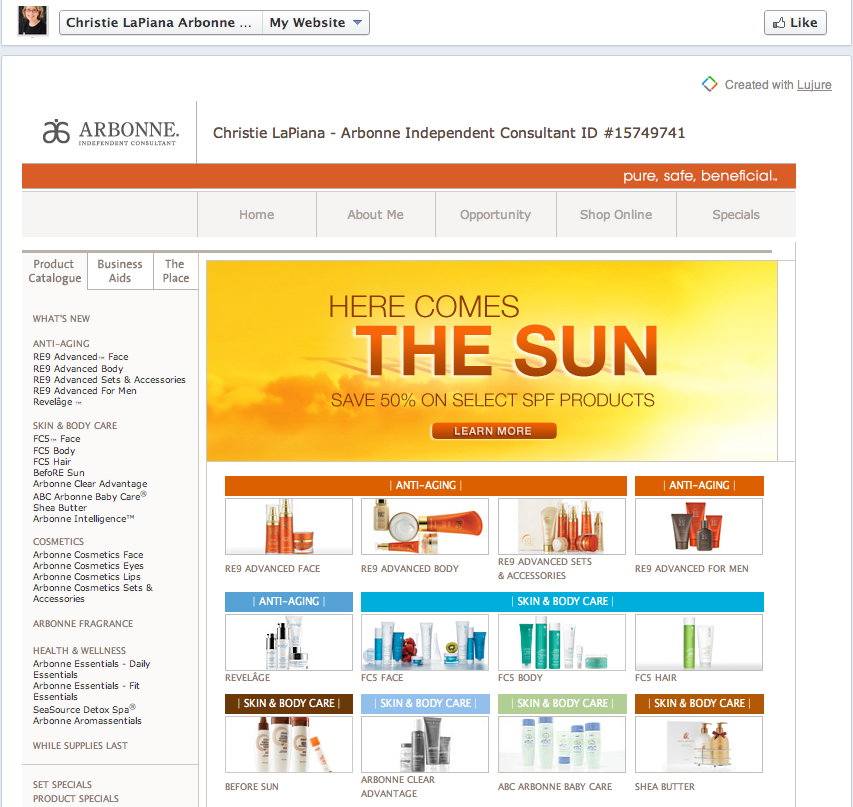The image size is (853, 807).
Task: Open BefoRE Sun sidebar link
Action: coord(59,473)
